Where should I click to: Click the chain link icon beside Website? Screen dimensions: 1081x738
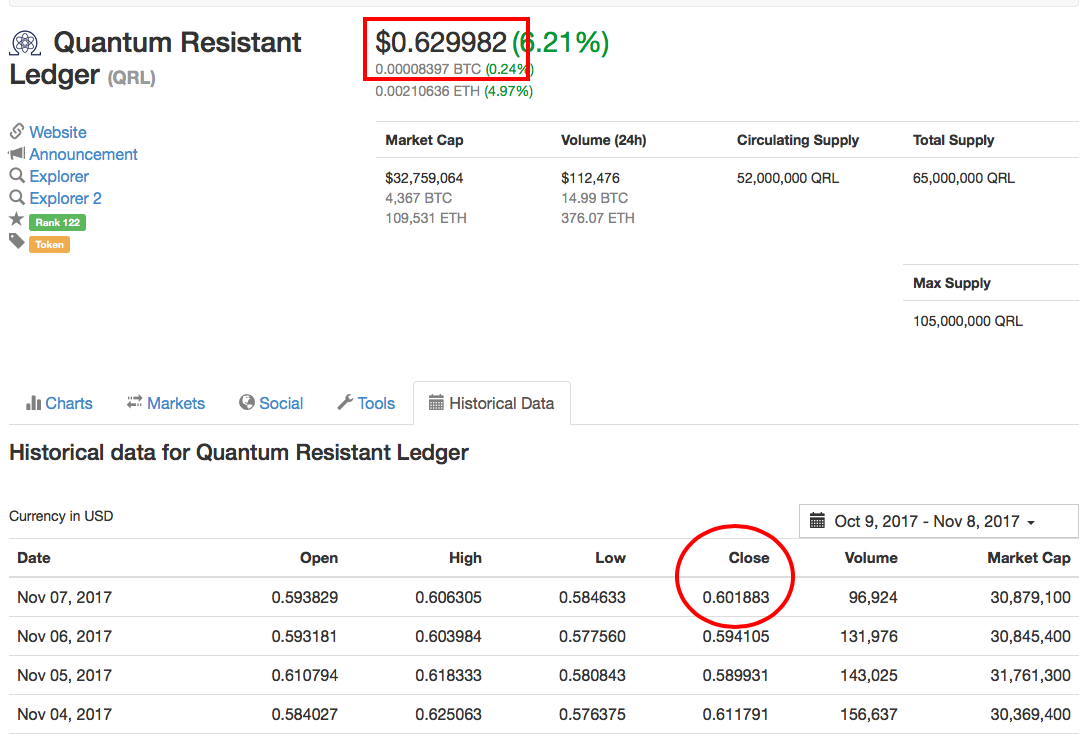[17, 131]
